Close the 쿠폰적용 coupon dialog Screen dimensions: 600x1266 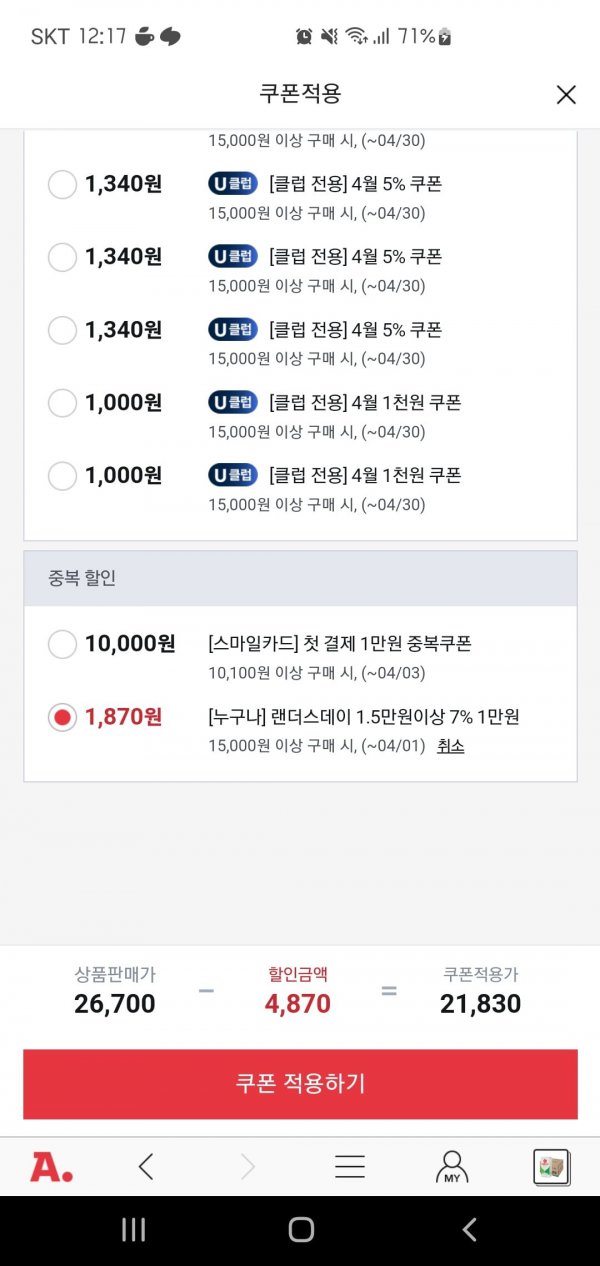click(x=566, y=95)
